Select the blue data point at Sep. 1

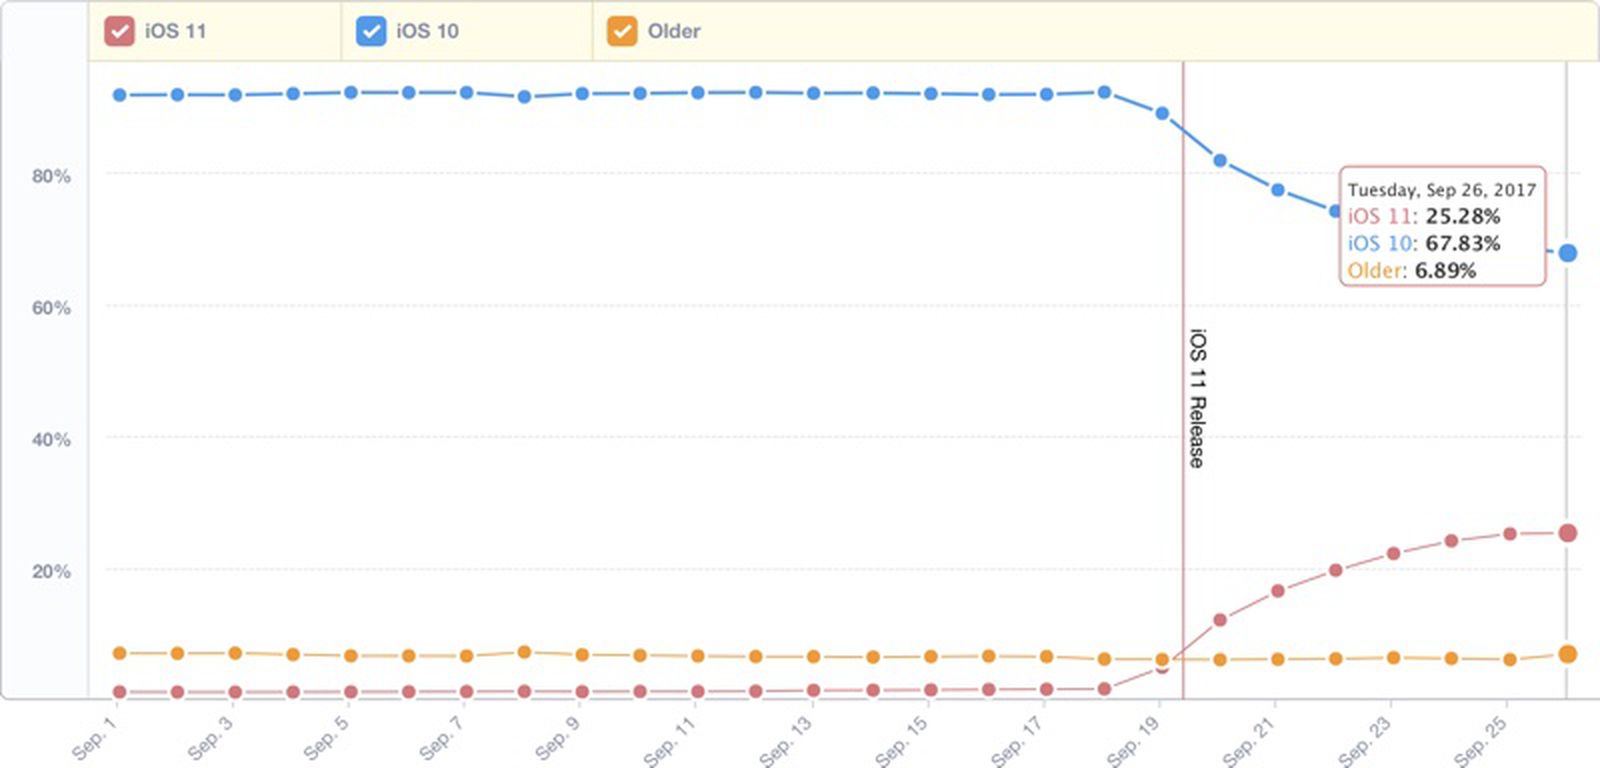pos(118,95)
